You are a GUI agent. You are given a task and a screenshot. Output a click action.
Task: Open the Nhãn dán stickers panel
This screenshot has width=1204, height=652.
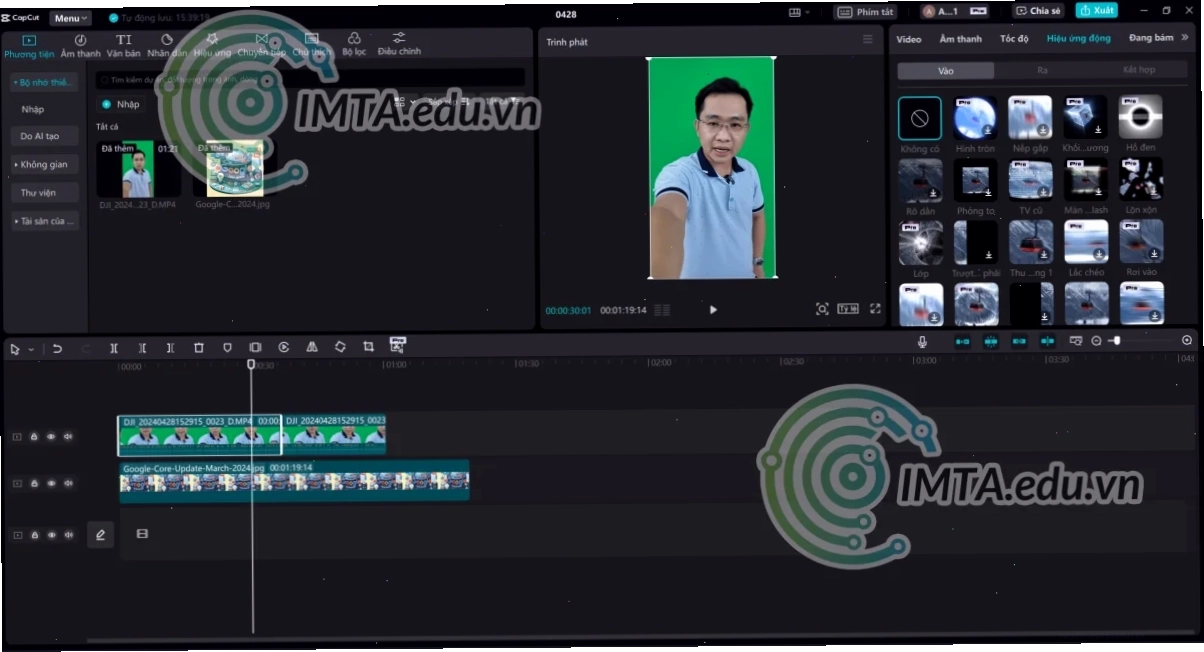tap(167, 46)
